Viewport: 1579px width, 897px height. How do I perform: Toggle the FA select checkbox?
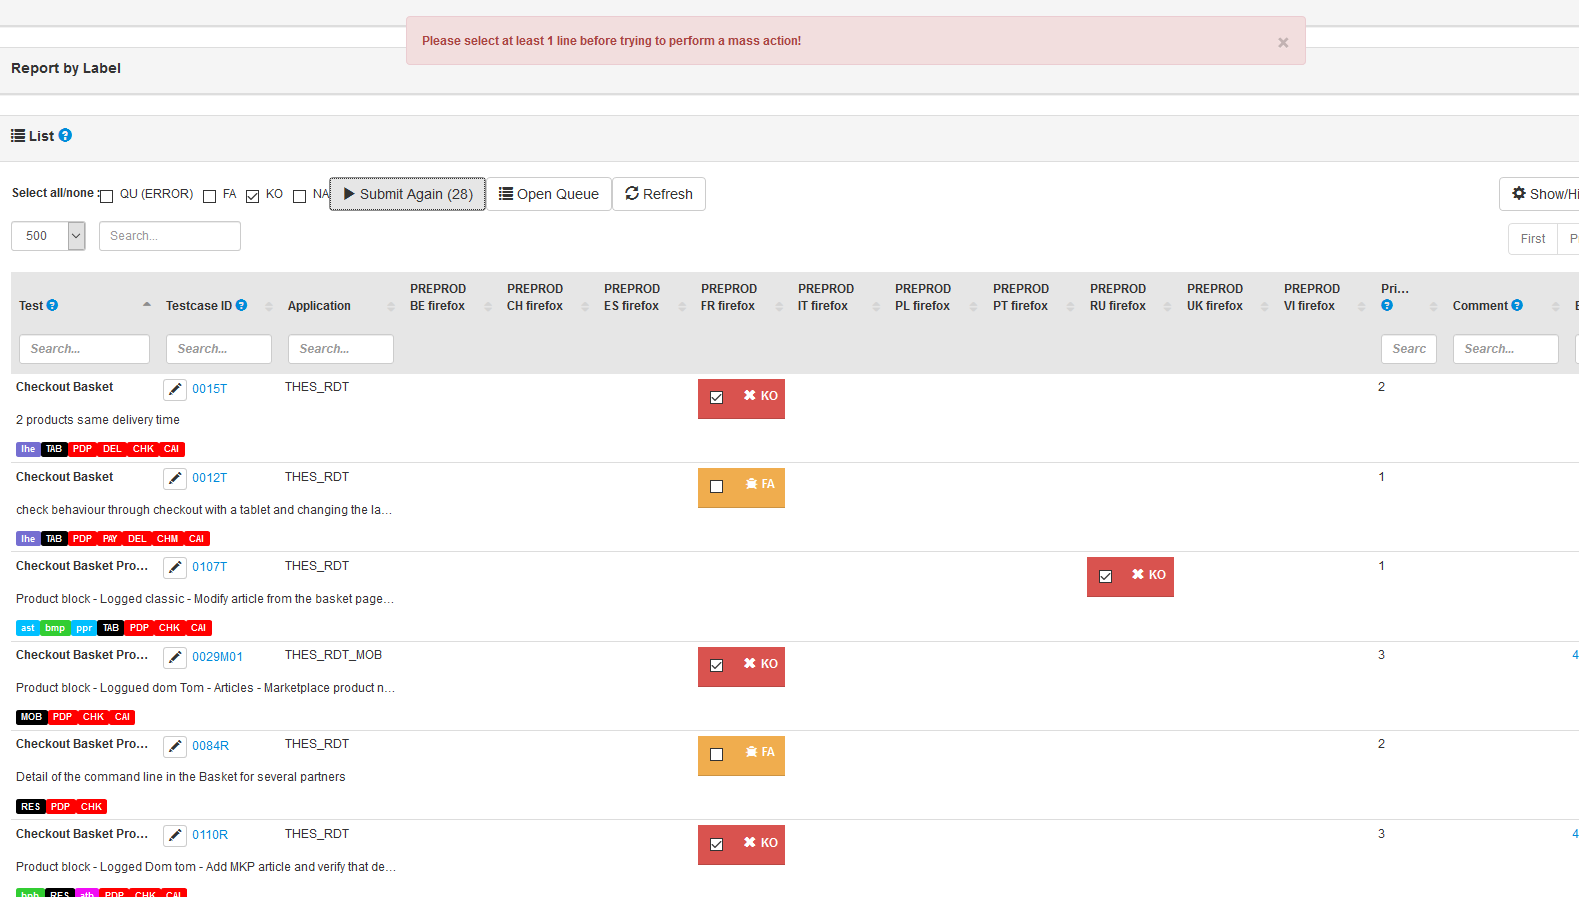(x=209, y=196)
